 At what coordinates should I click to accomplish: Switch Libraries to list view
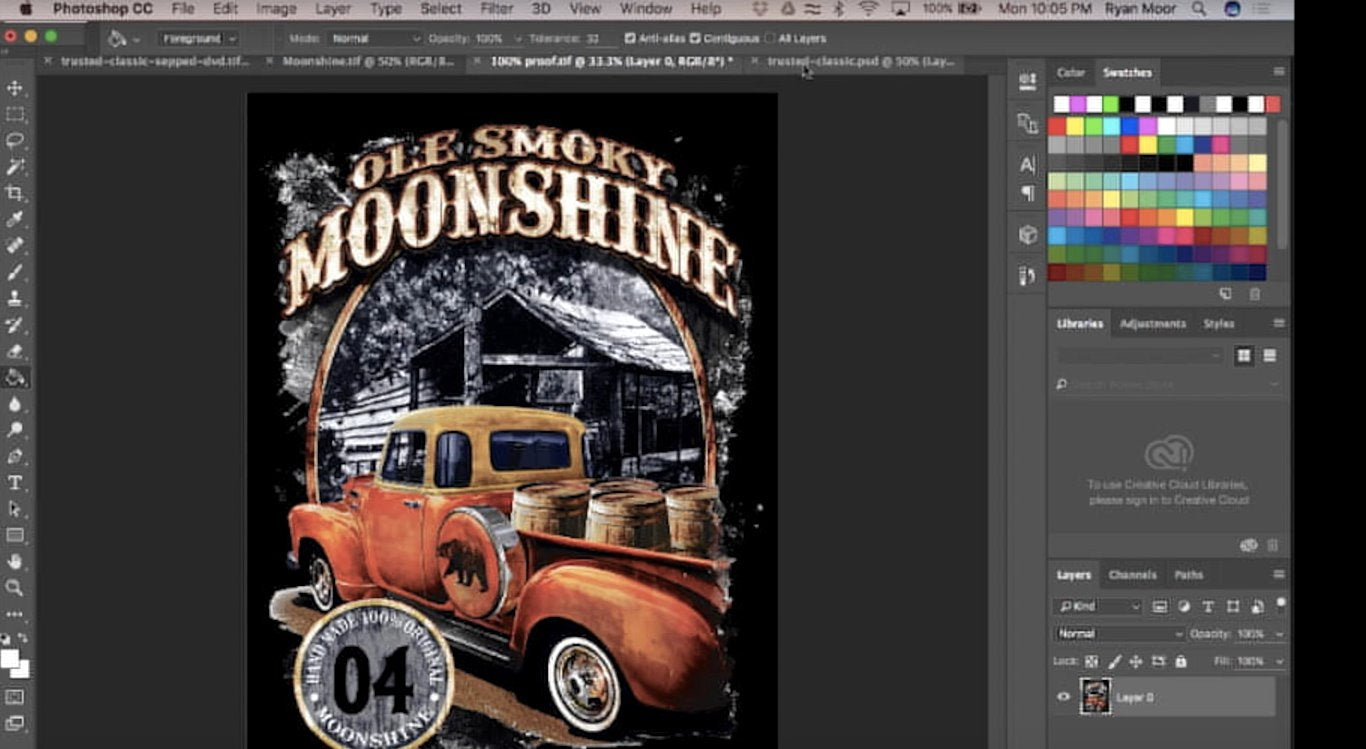pos(1270,355)
